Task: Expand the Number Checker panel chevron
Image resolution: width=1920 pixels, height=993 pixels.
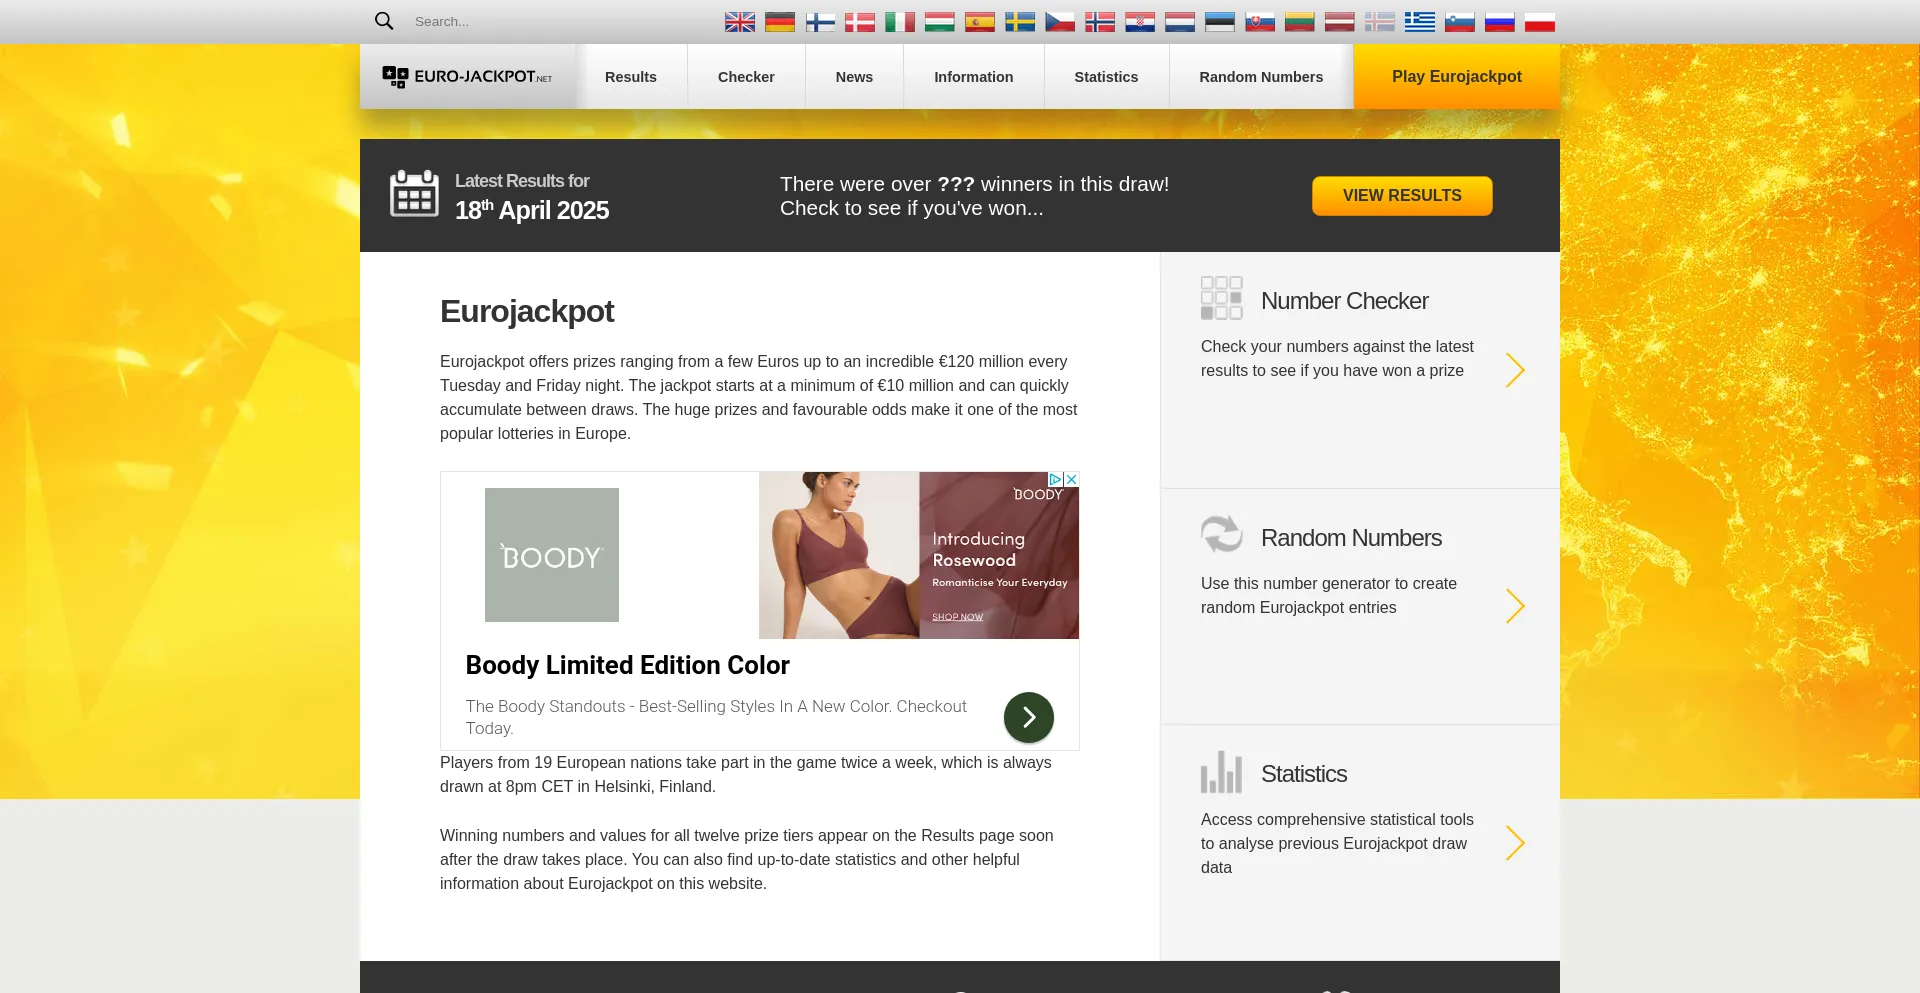Action: [1515, 370]
